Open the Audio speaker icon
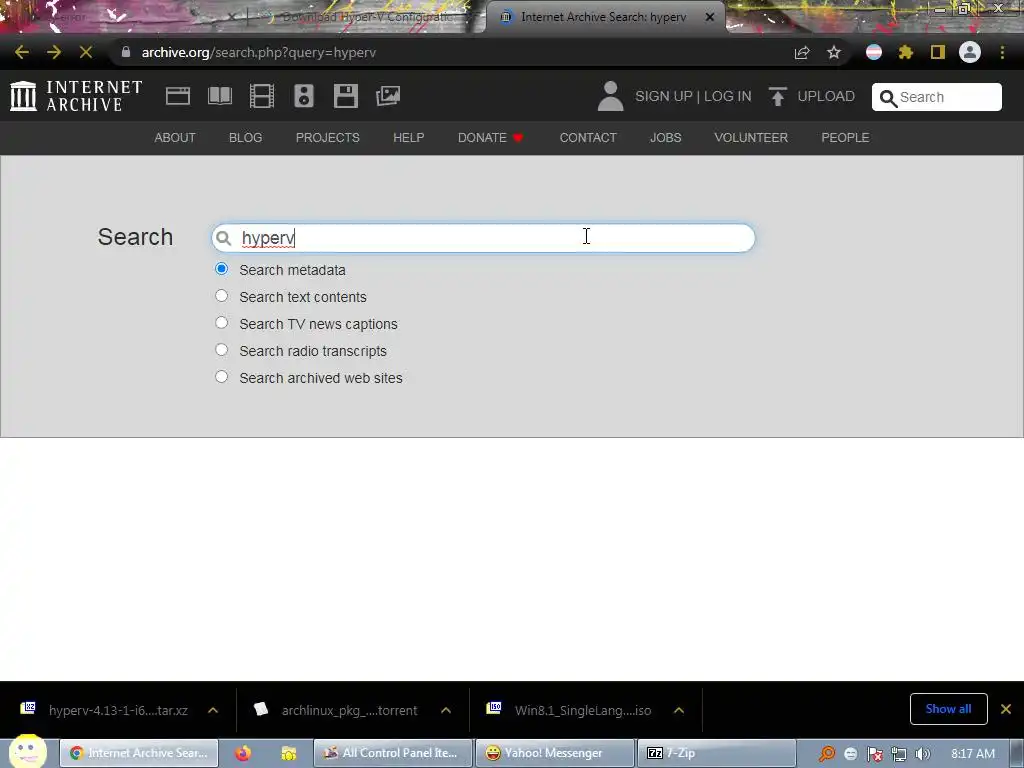Image resolution: width=1024 pixels, height=768 pixels. tap(304, 96)
